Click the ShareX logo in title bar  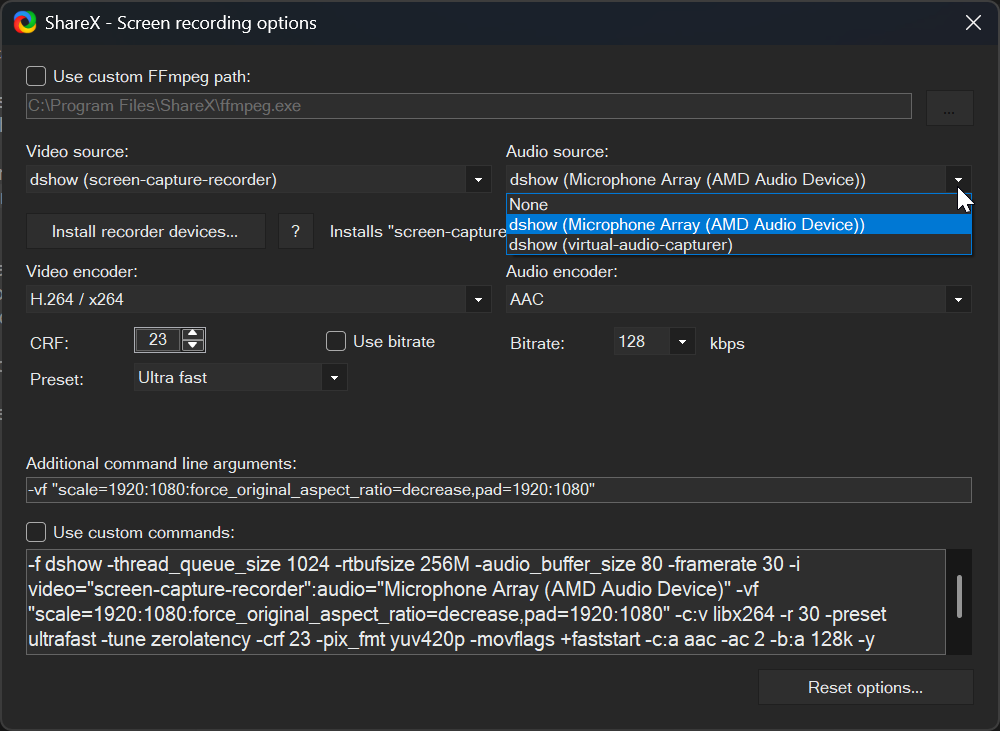click(25, 22)
